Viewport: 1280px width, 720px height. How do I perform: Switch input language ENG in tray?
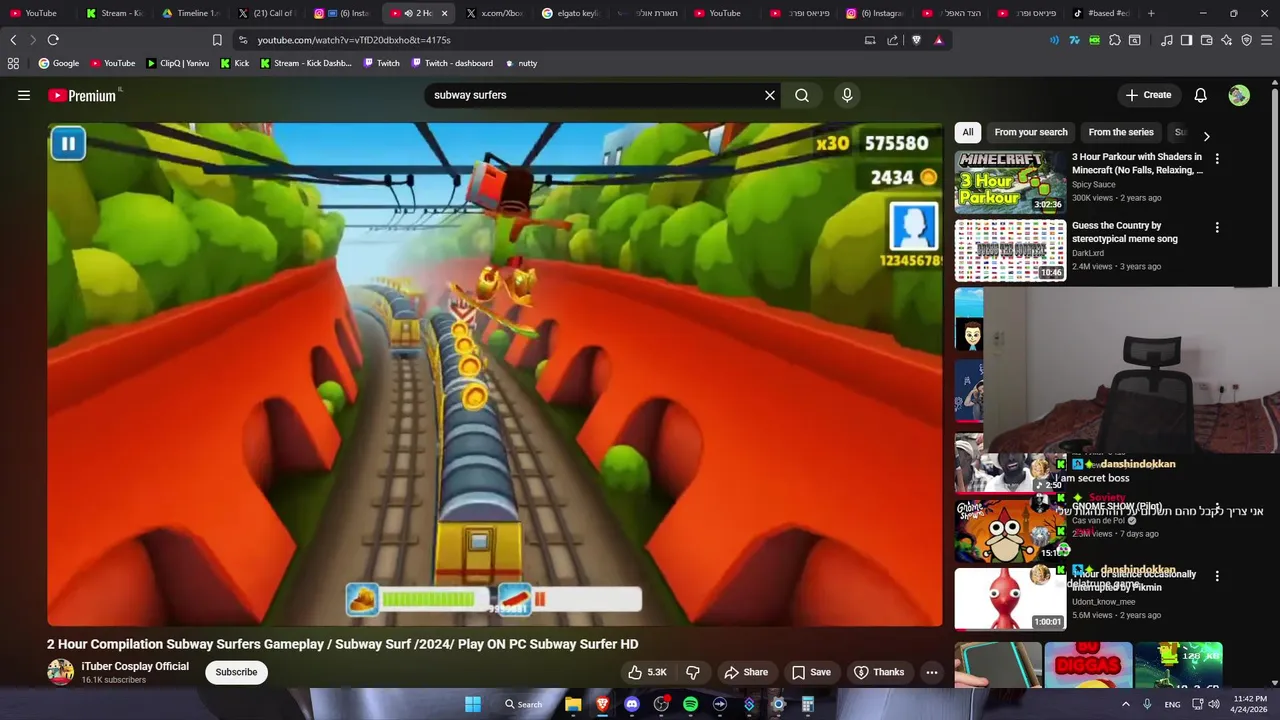click(x=1172, y=704)
